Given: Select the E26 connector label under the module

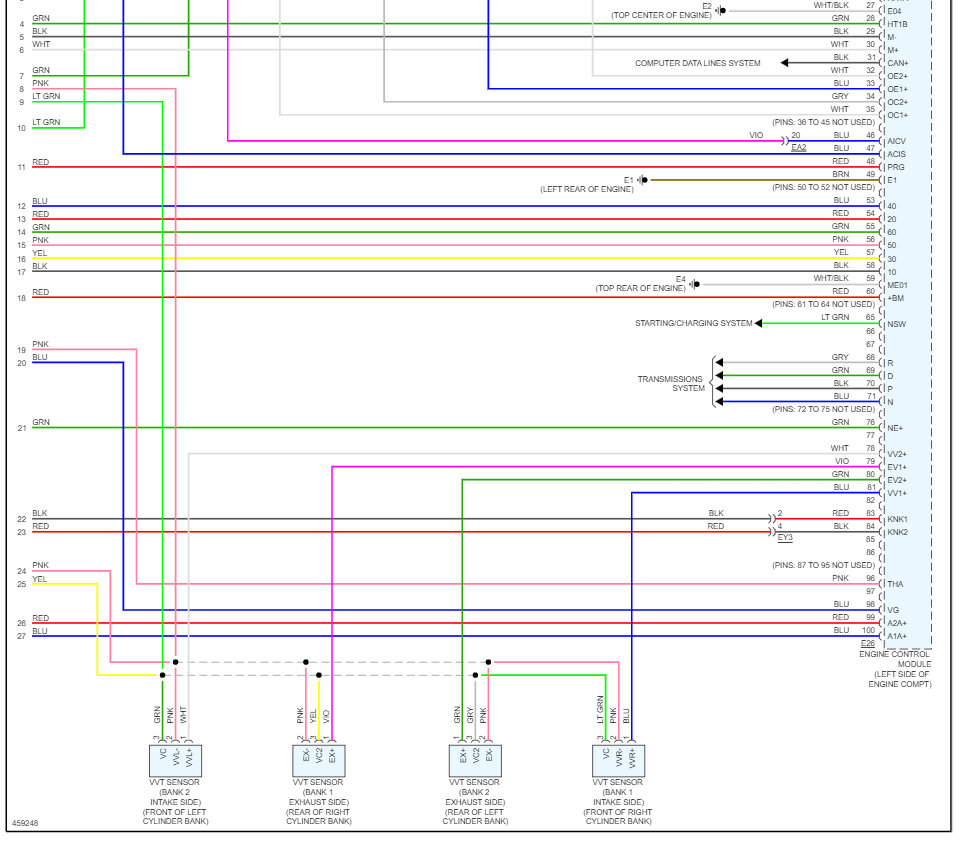Looking at the screenshot, I should [867, 643].
